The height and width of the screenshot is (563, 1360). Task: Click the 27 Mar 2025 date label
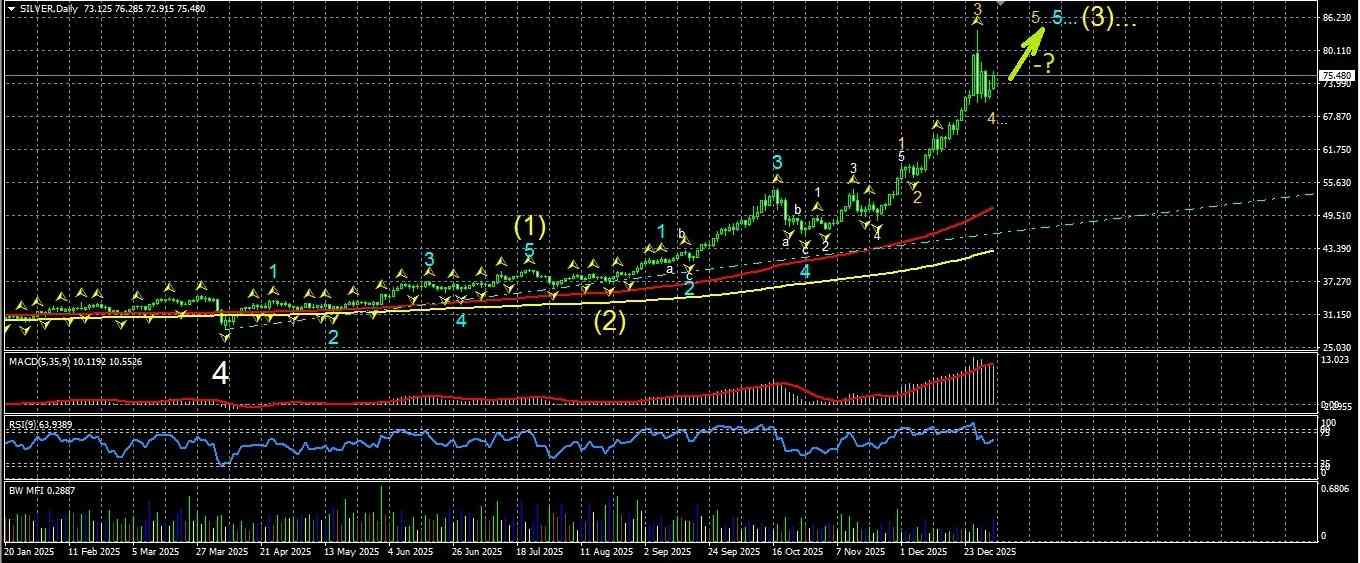(222, 551)
